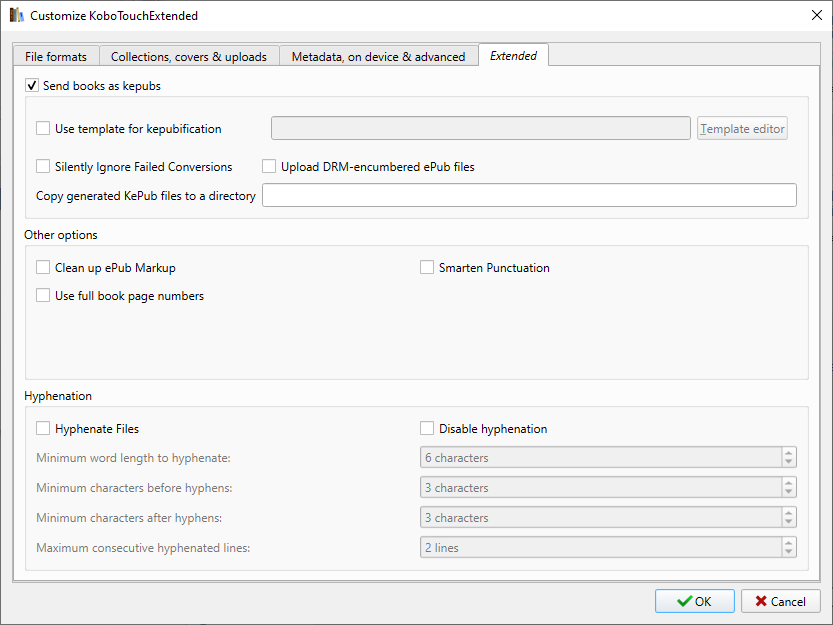Viewport: 833px width, 625px height.
Task: Increase maximum consecutive hyphenated lines
Action: click(789, 543)
